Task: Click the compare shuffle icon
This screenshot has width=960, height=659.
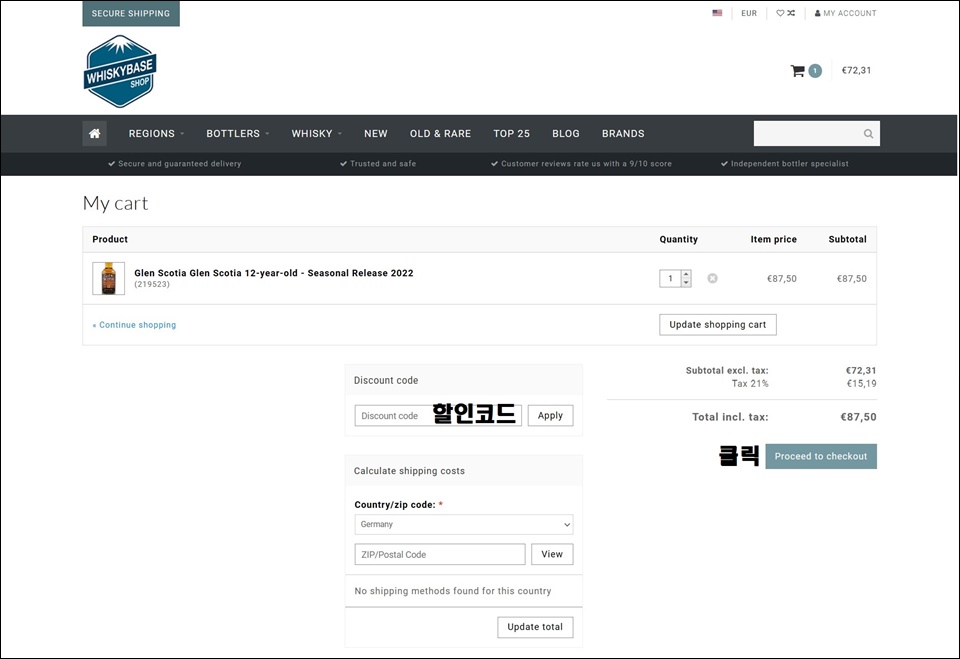Action: [791, 13]
